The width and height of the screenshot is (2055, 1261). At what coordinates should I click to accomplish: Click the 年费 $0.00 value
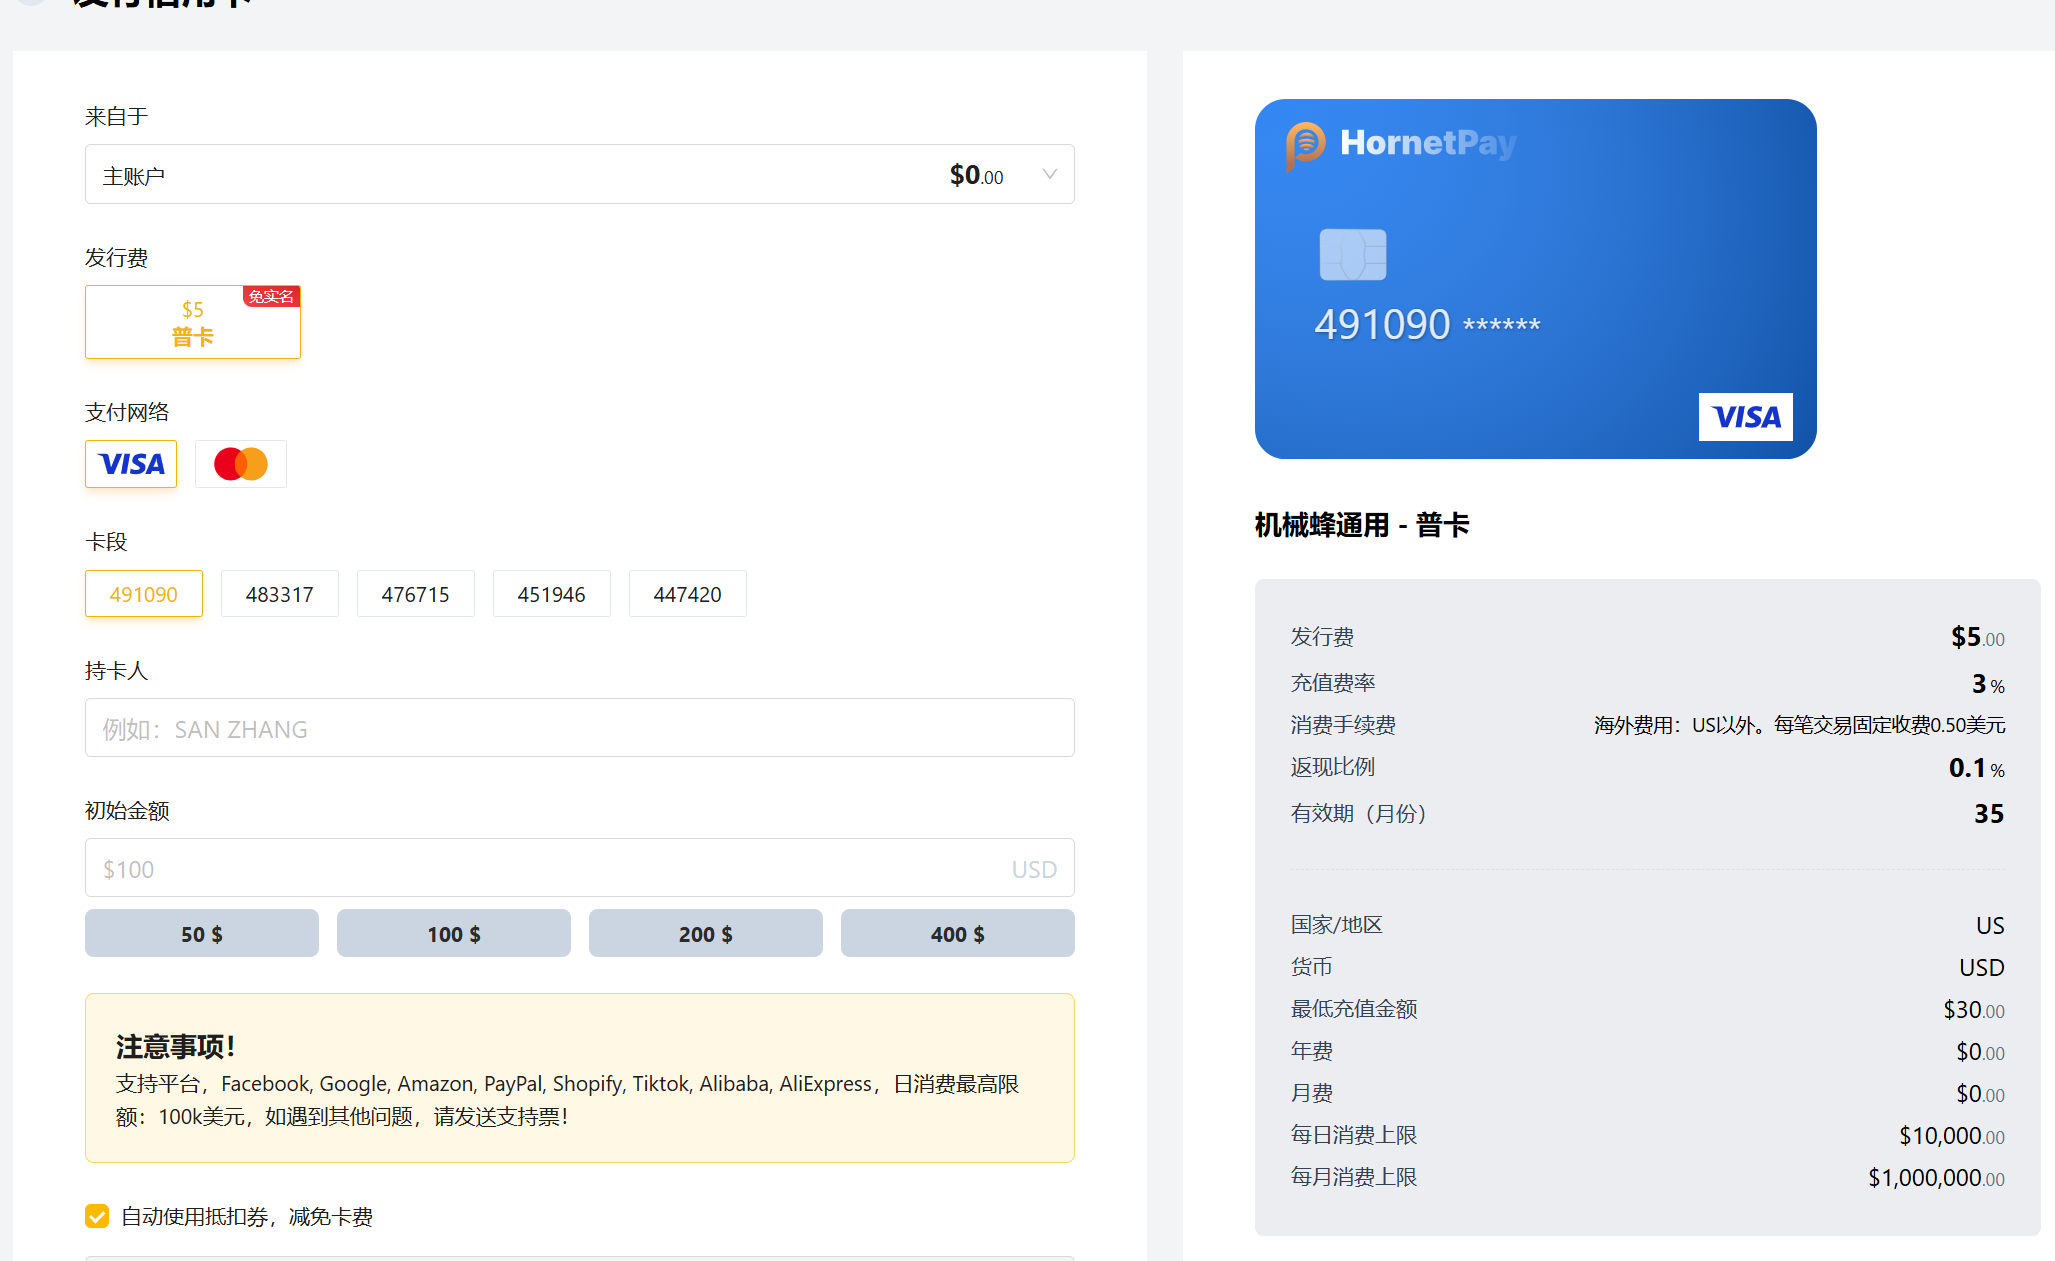click(x=1980, y=1052)
